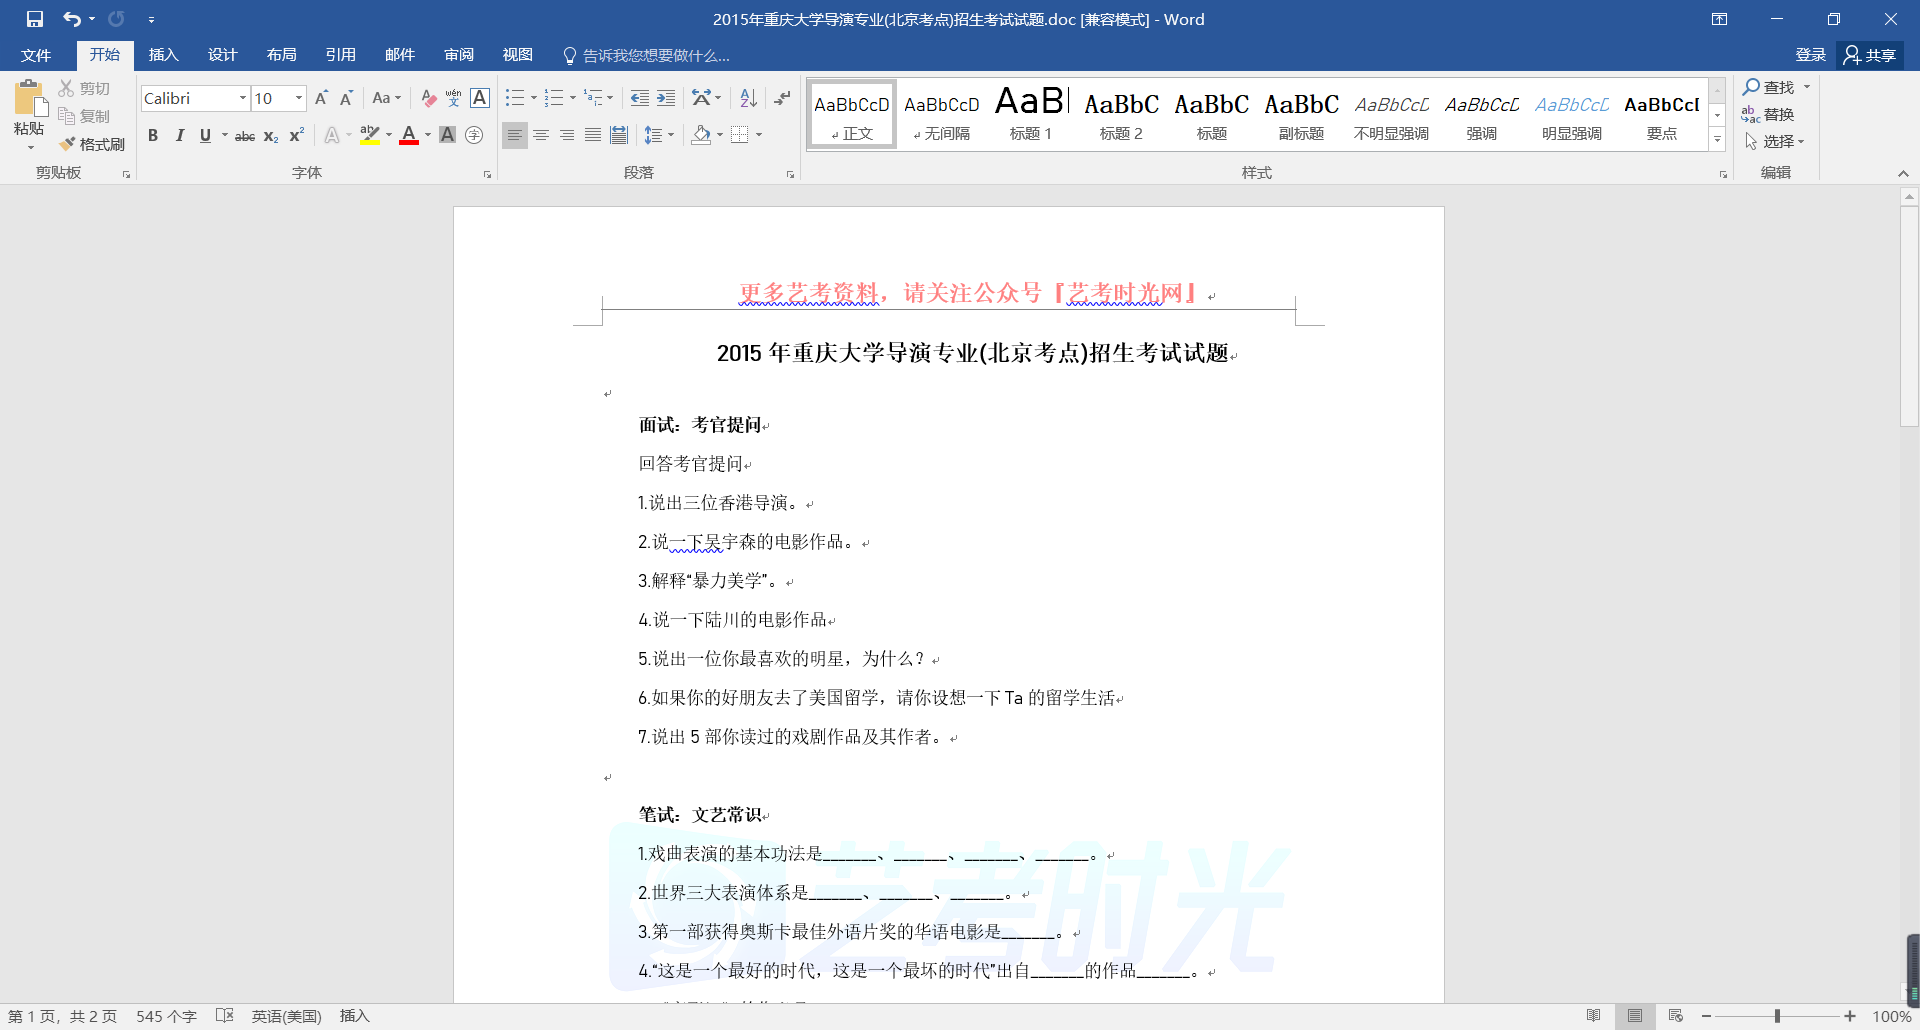Click the Undo arrow icon
Viewport: 1920px width, 1030px height.
71,19
